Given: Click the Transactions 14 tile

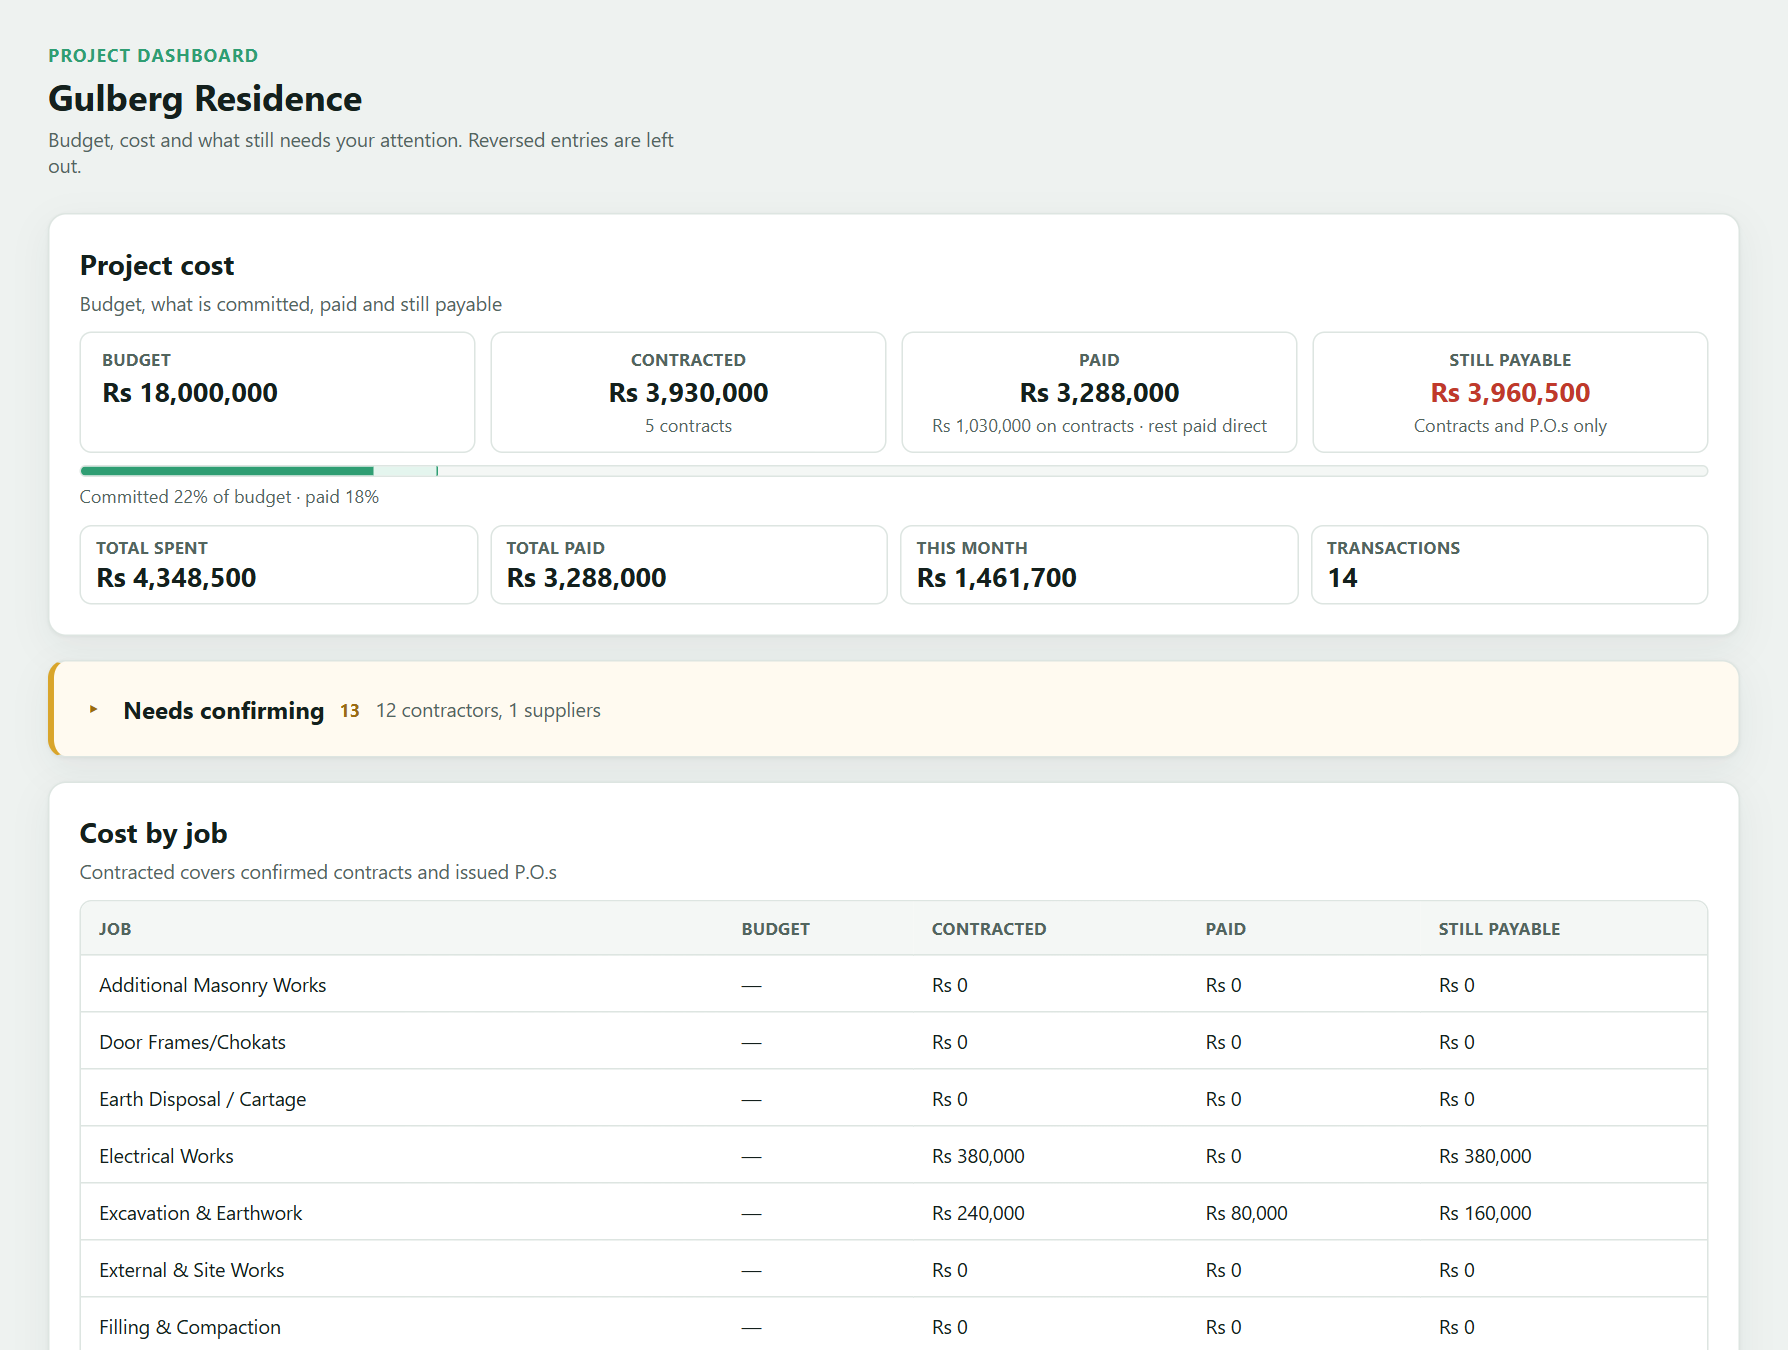Looking at the screenshot, I should 1509,565.
